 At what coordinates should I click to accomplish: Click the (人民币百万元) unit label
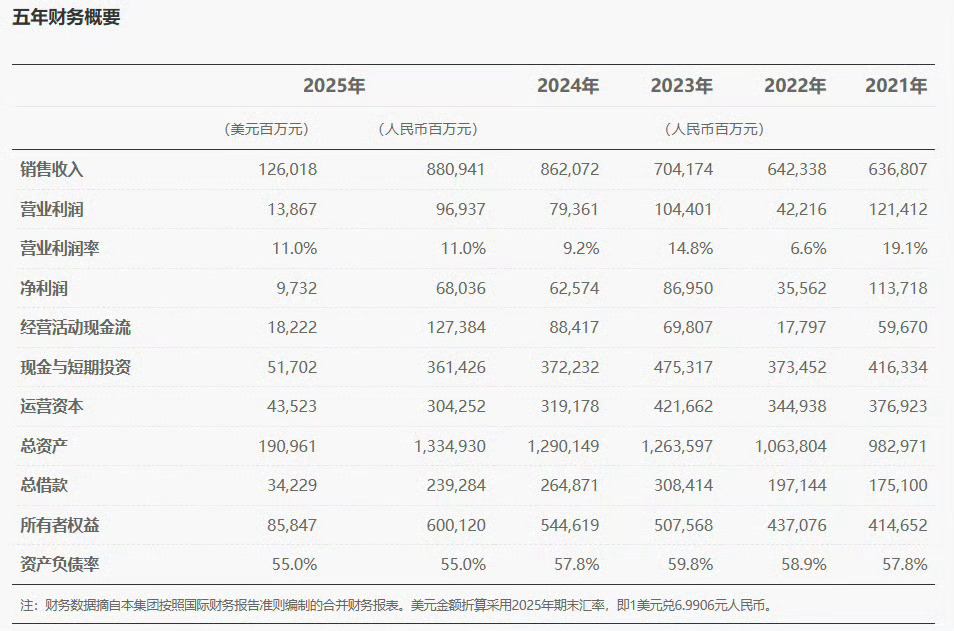[x=428, y=127]
